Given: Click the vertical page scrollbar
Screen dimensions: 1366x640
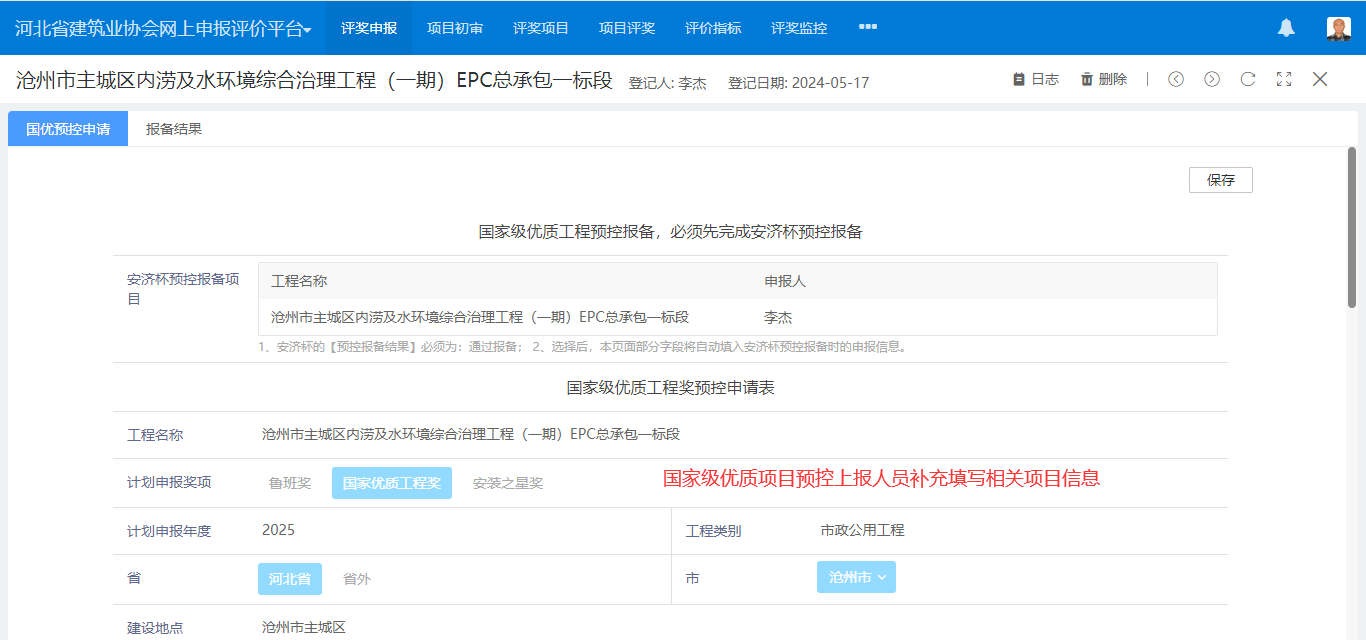Looking at the screenshot, I should tap(1352, 230).
